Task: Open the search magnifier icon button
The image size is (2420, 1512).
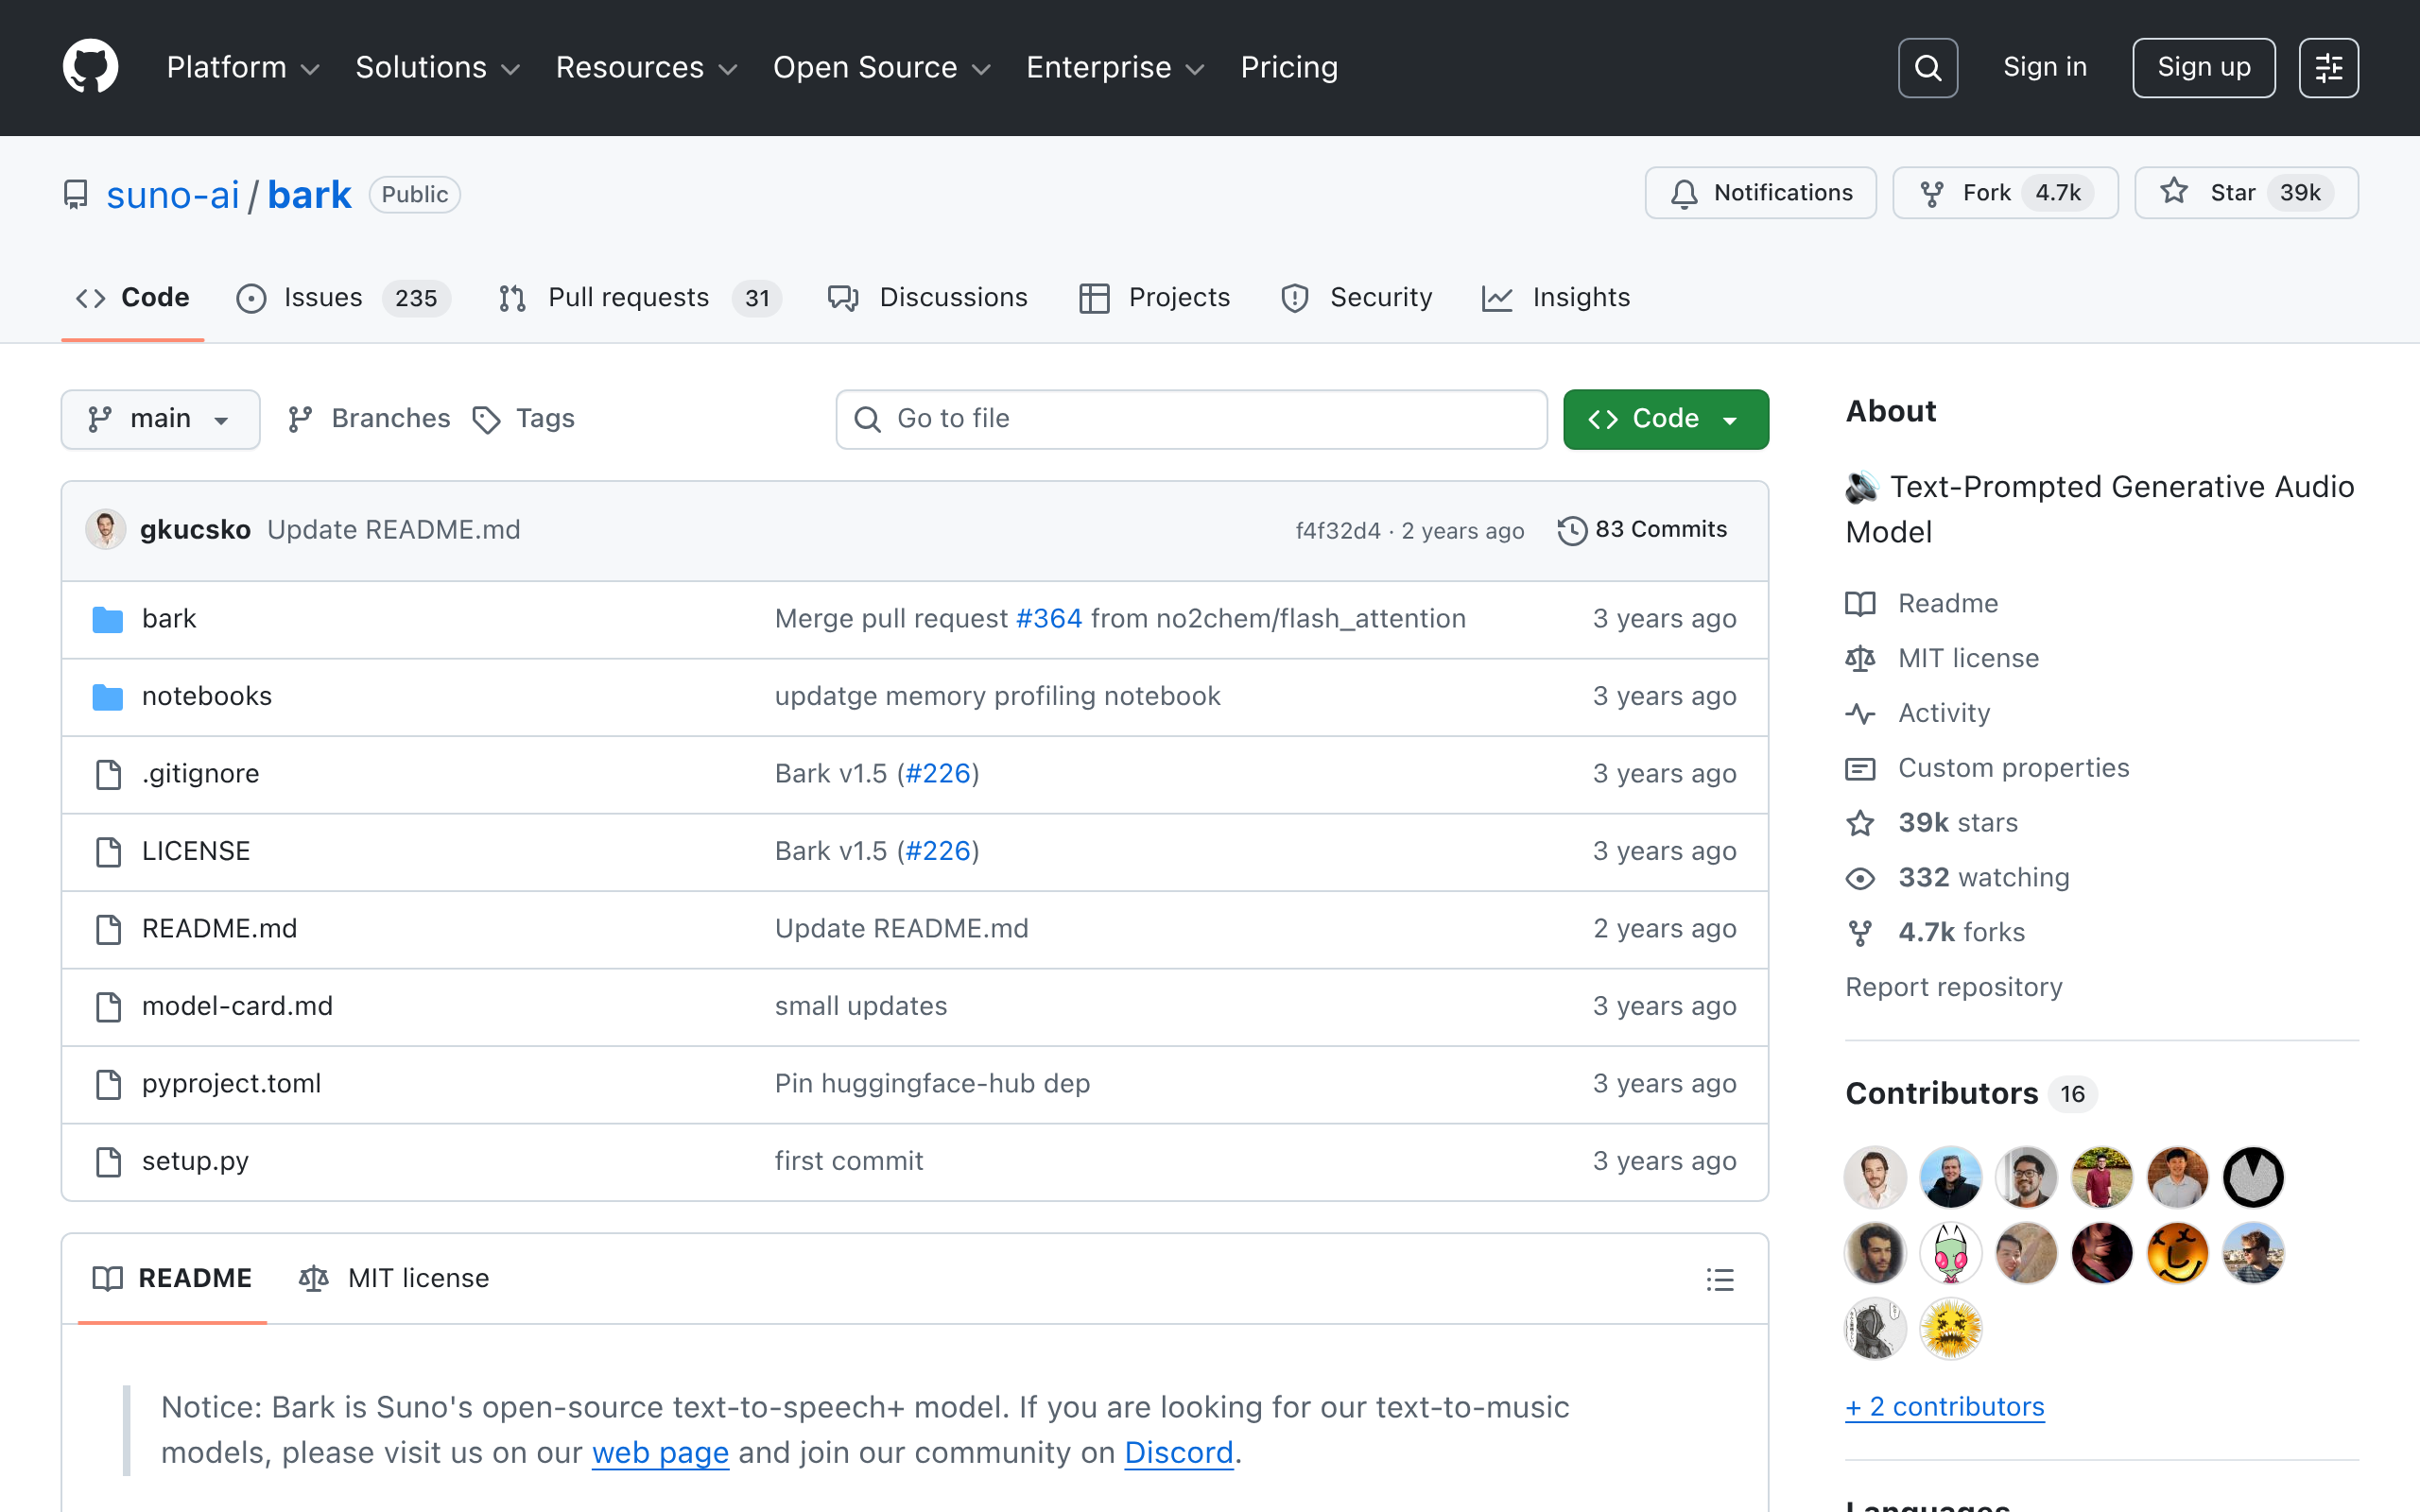Action: 1927,68
